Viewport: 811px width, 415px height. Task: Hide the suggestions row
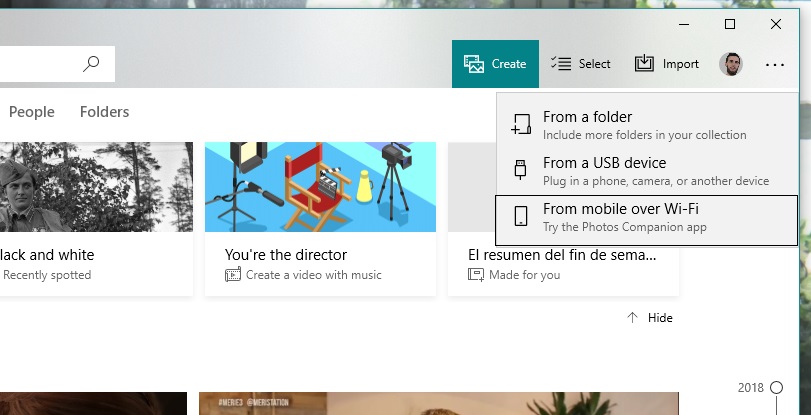tap(650, 318)
